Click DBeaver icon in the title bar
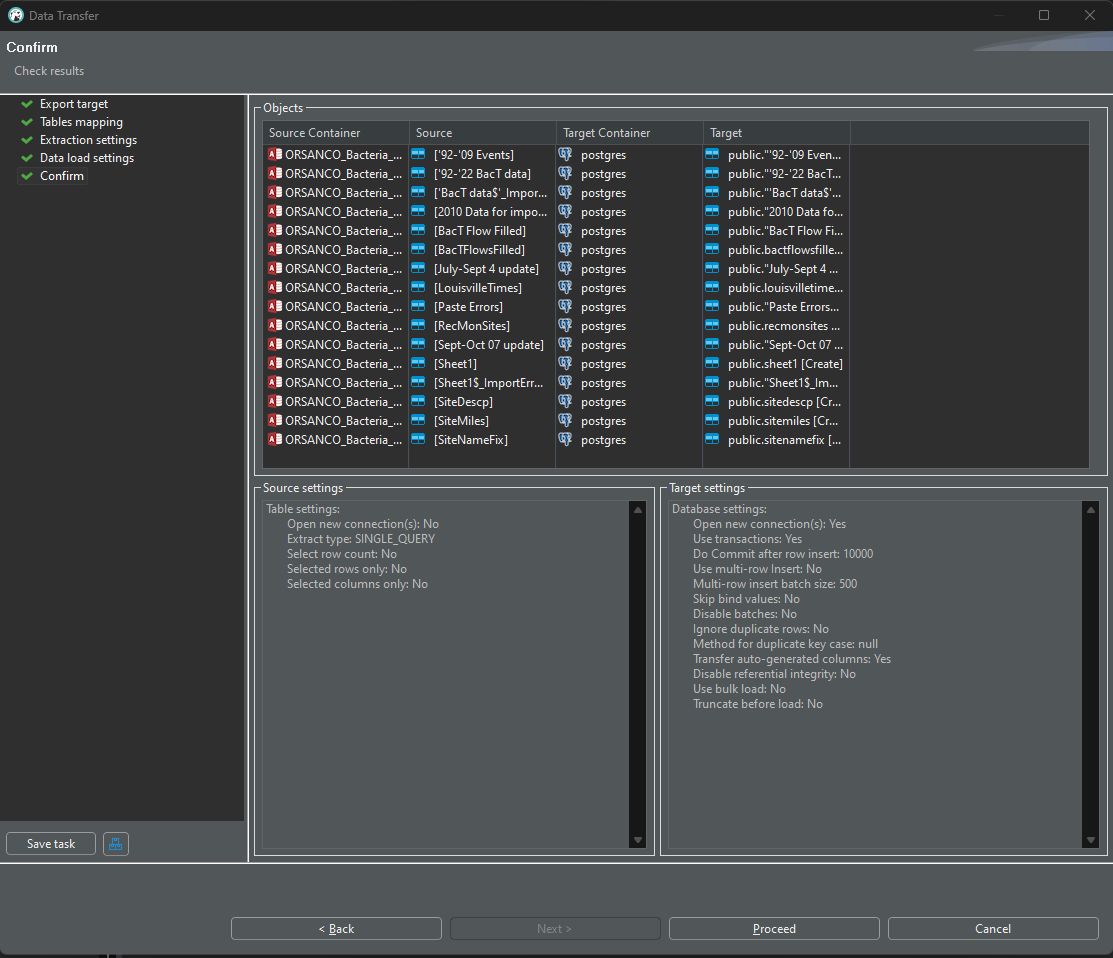Image resolution: width=1113 pixels, height=958 pixels. (15, 15)
